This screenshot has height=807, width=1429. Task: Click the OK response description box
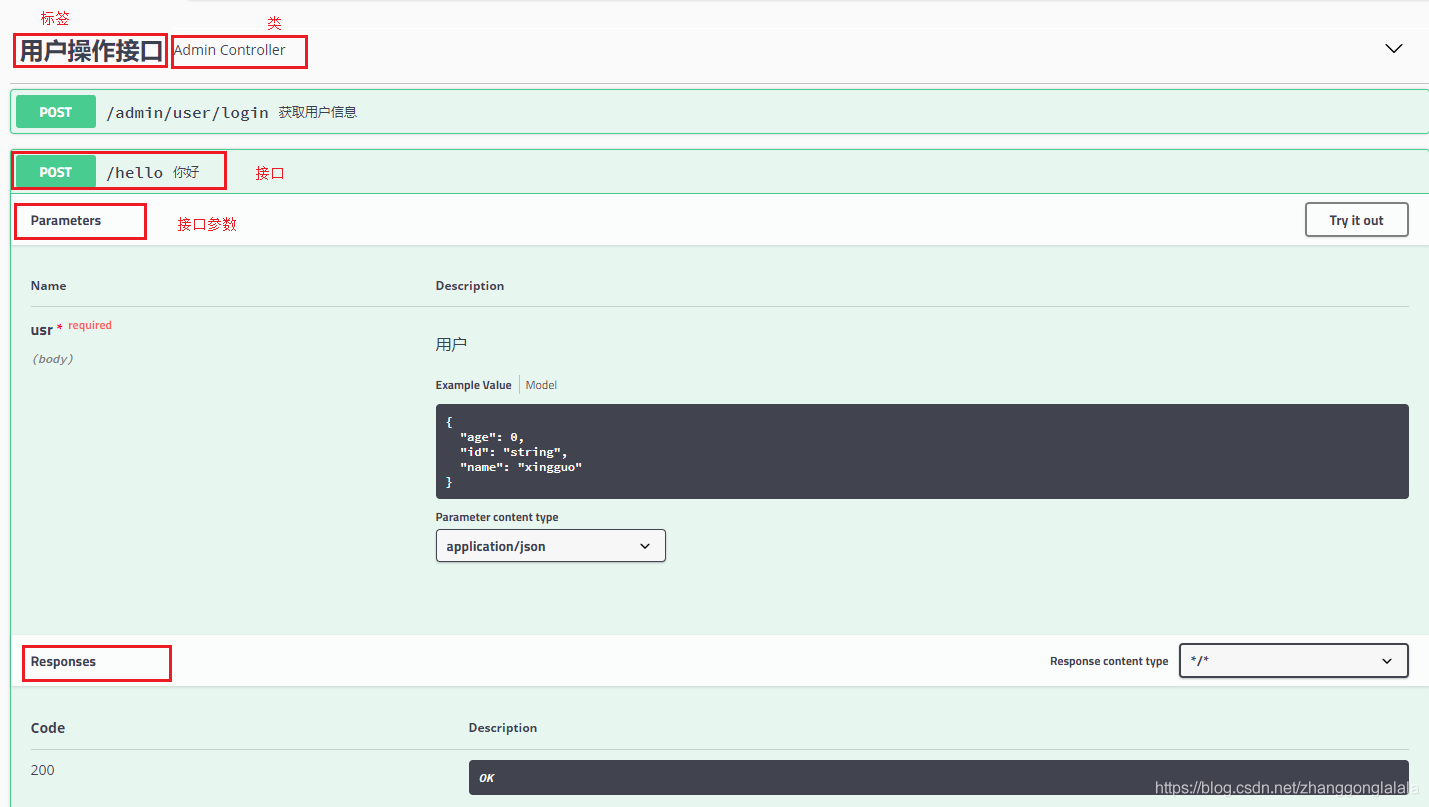938,778
